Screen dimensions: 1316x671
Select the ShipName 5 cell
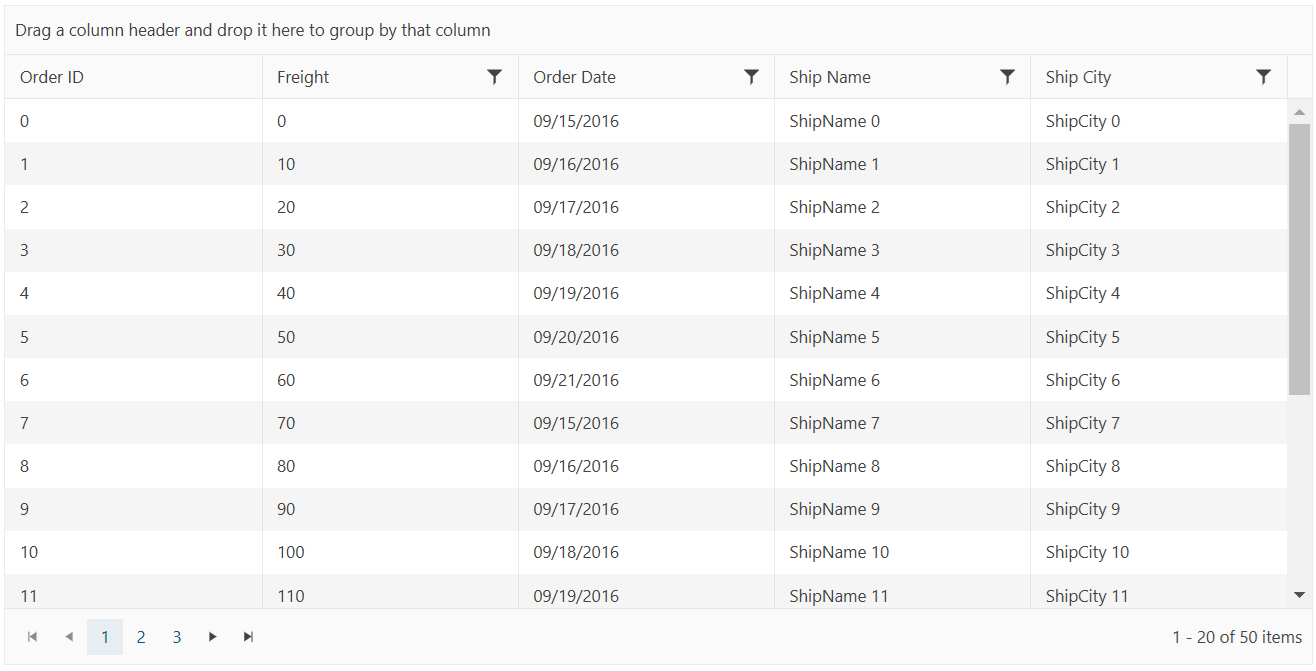pos(834,337)
